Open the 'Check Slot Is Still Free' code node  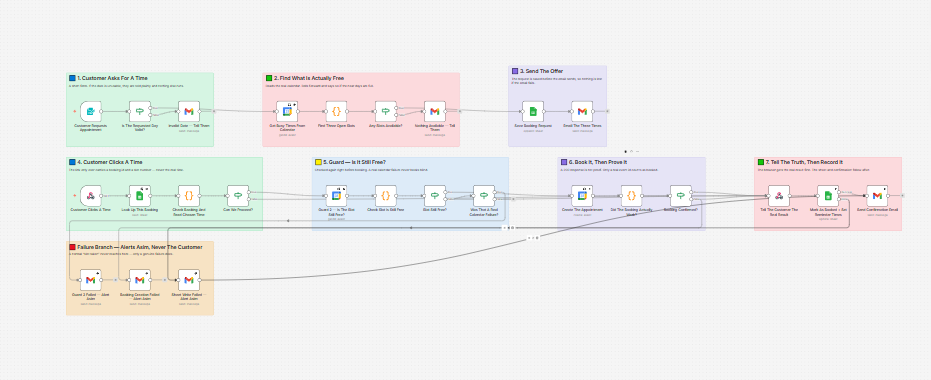point(385,195)
